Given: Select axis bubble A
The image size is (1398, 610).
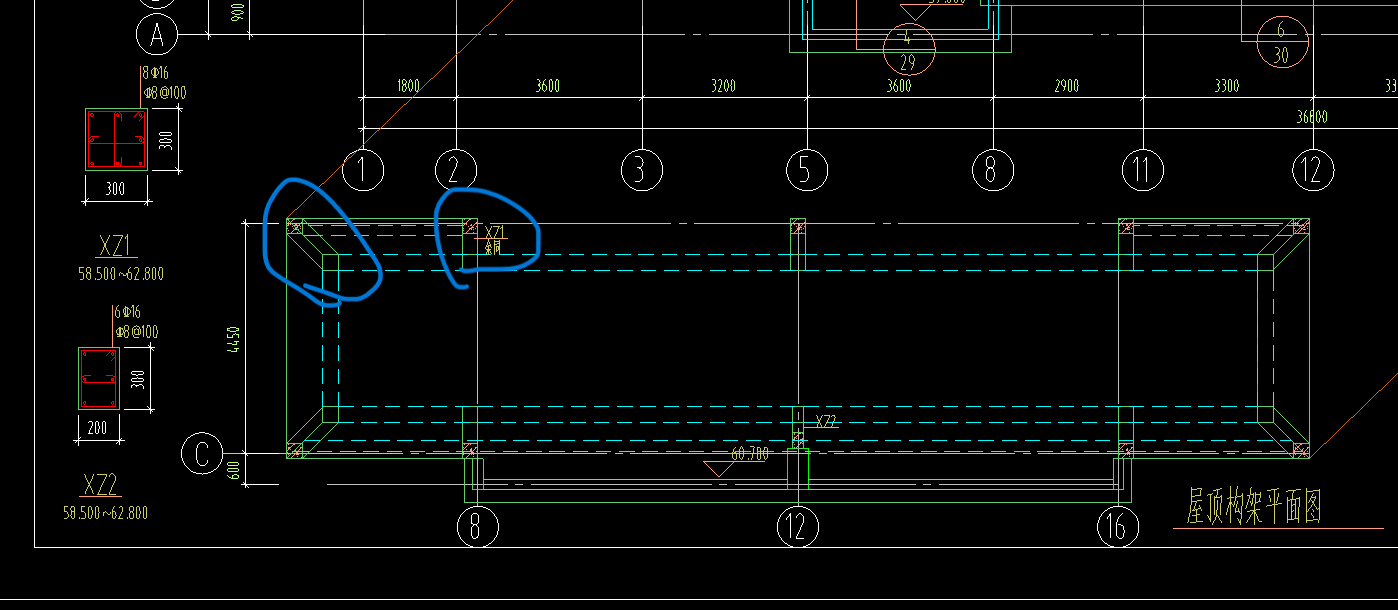Looking at the screenshot, I should pyautogui.click(x=157, y=36).
